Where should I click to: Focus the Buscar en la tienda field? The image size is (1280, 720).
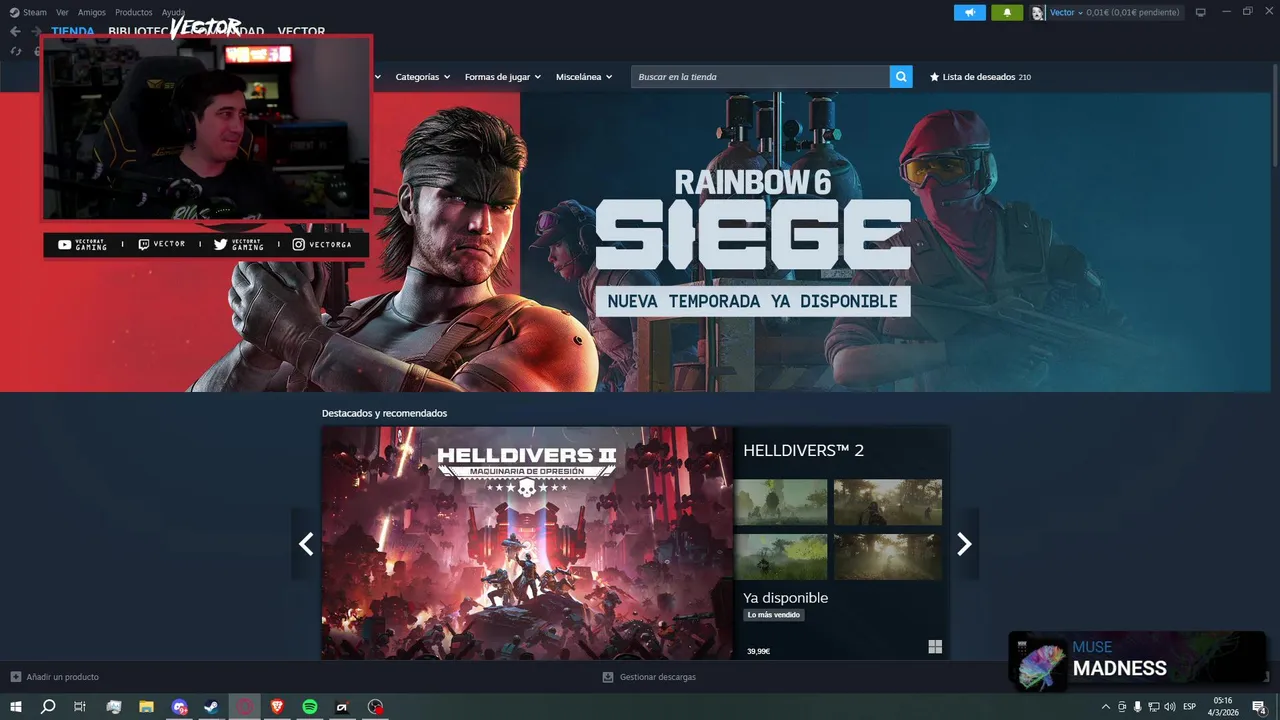point(760,77)
